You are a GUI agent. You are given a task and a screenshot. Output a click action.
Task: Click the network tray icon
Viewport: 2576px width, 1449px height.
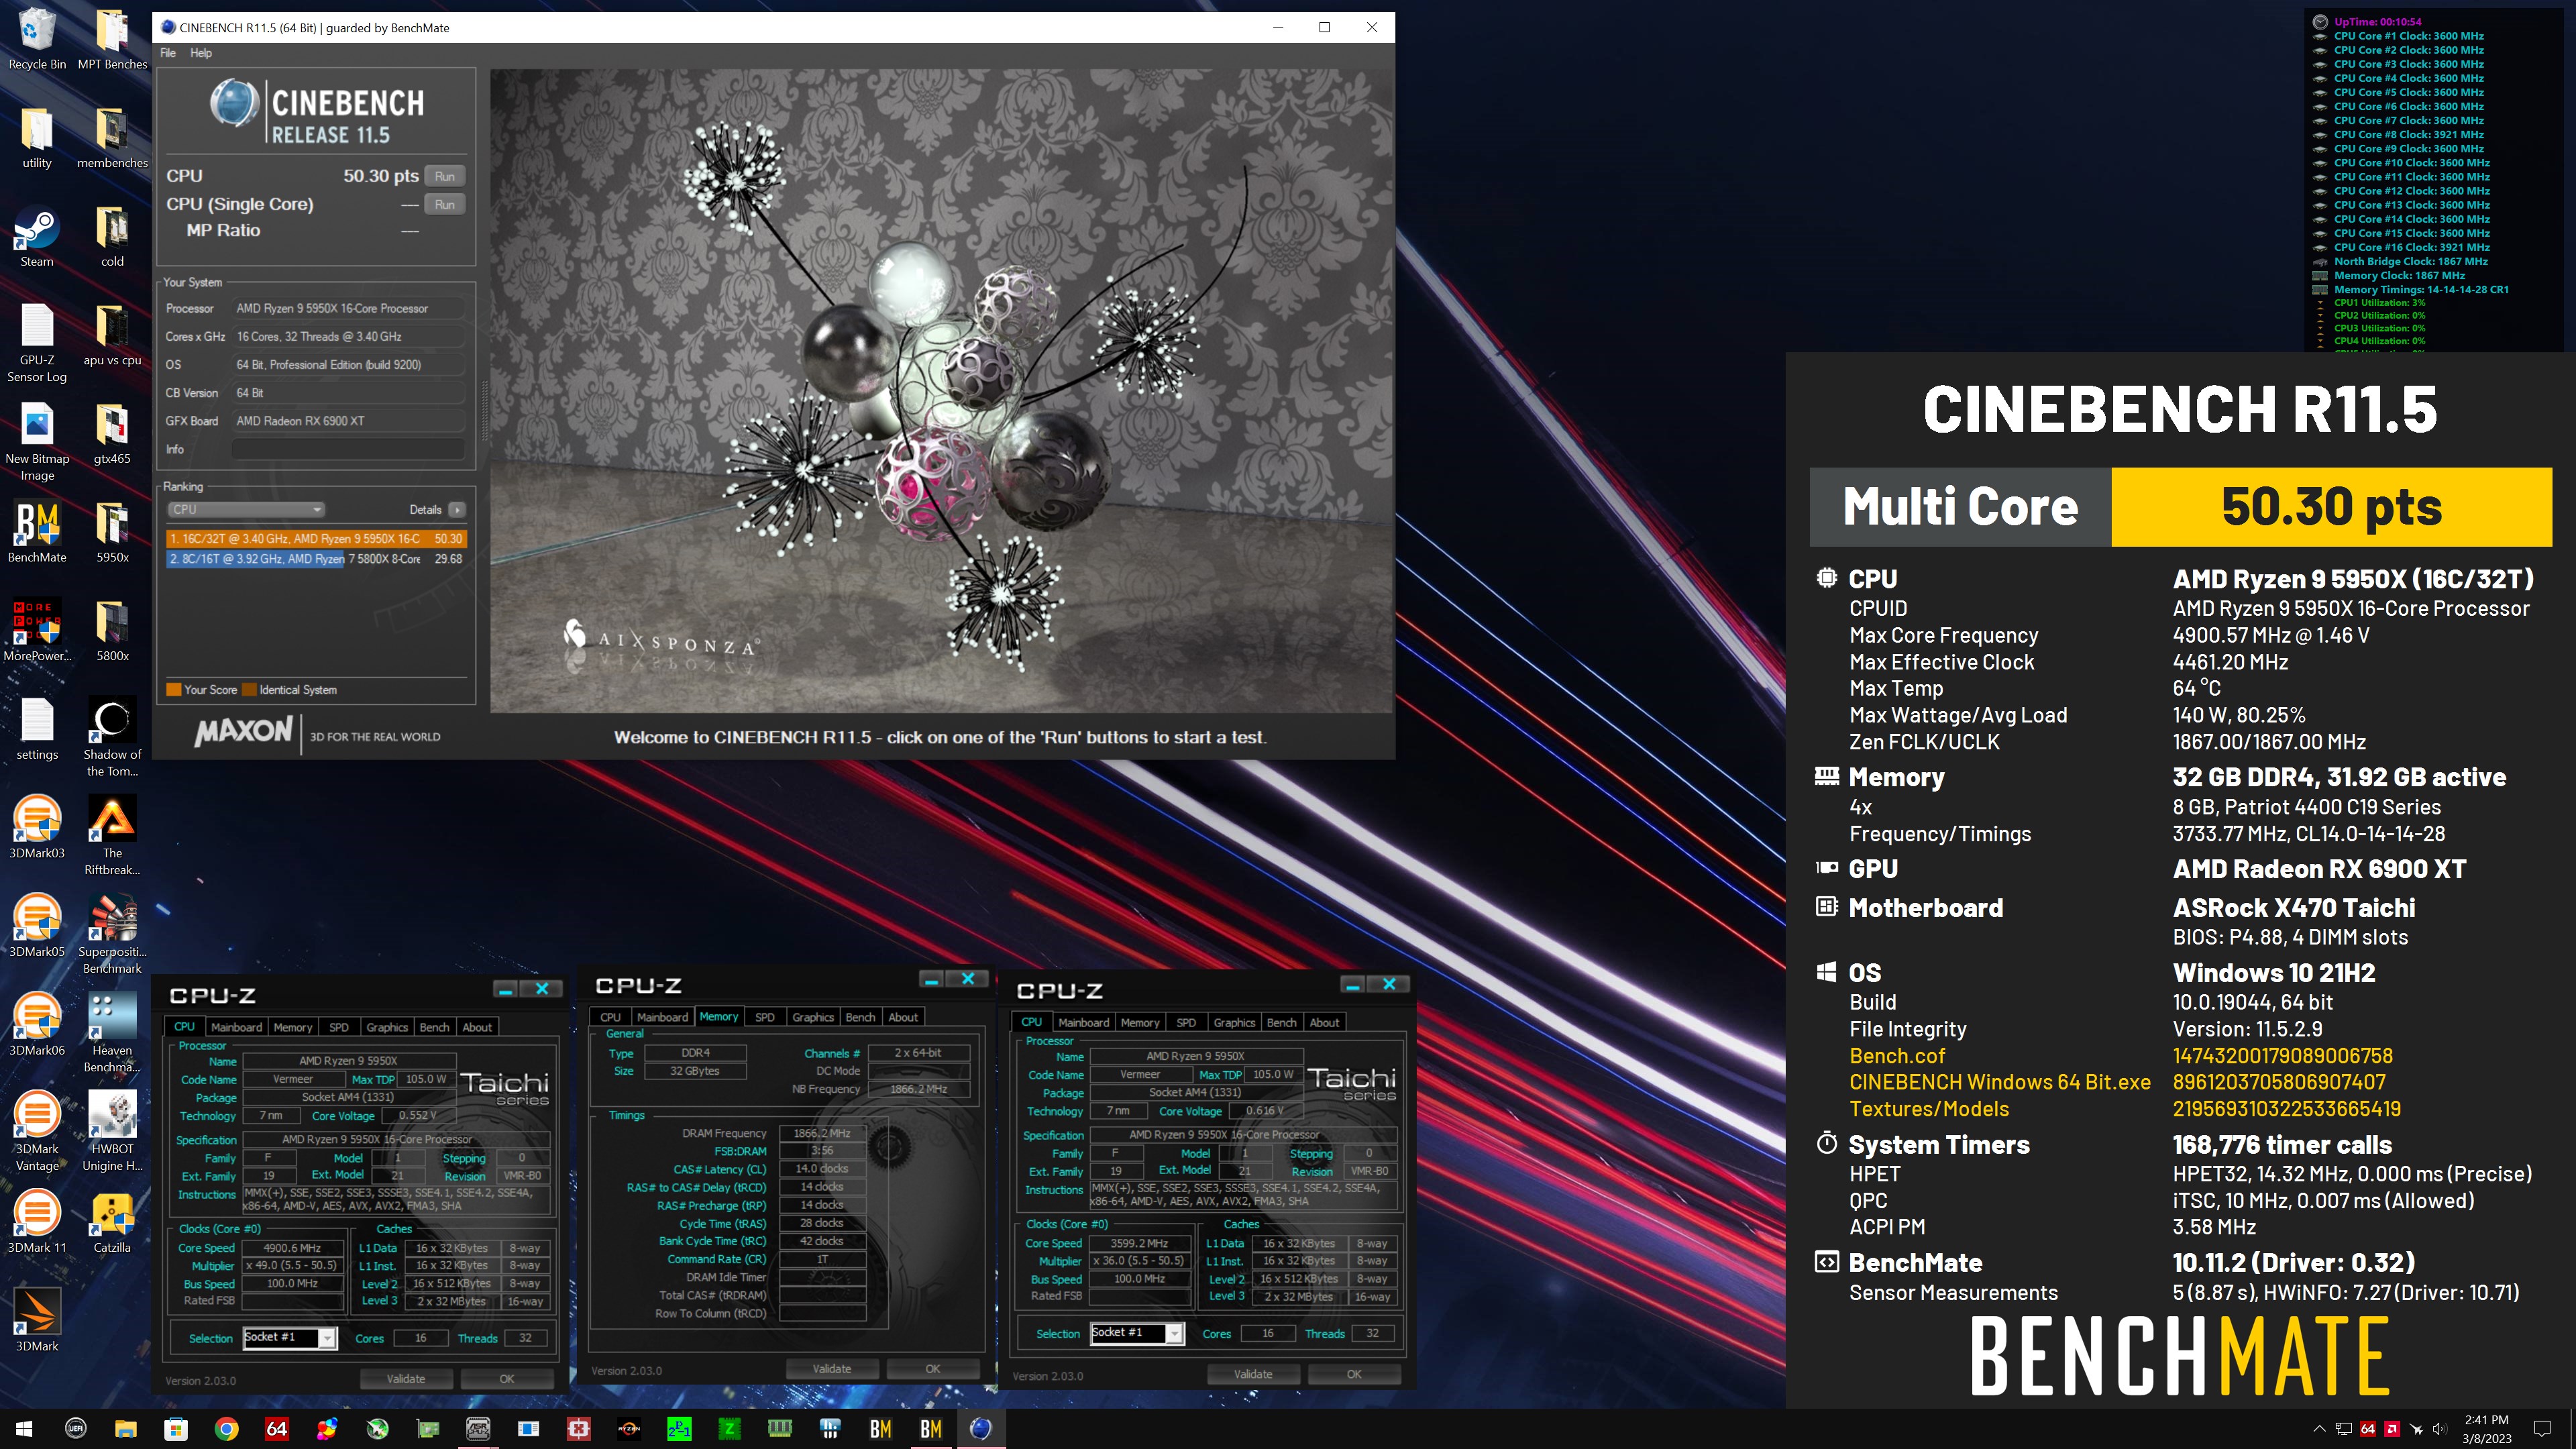click(x=2343, y=1429)
